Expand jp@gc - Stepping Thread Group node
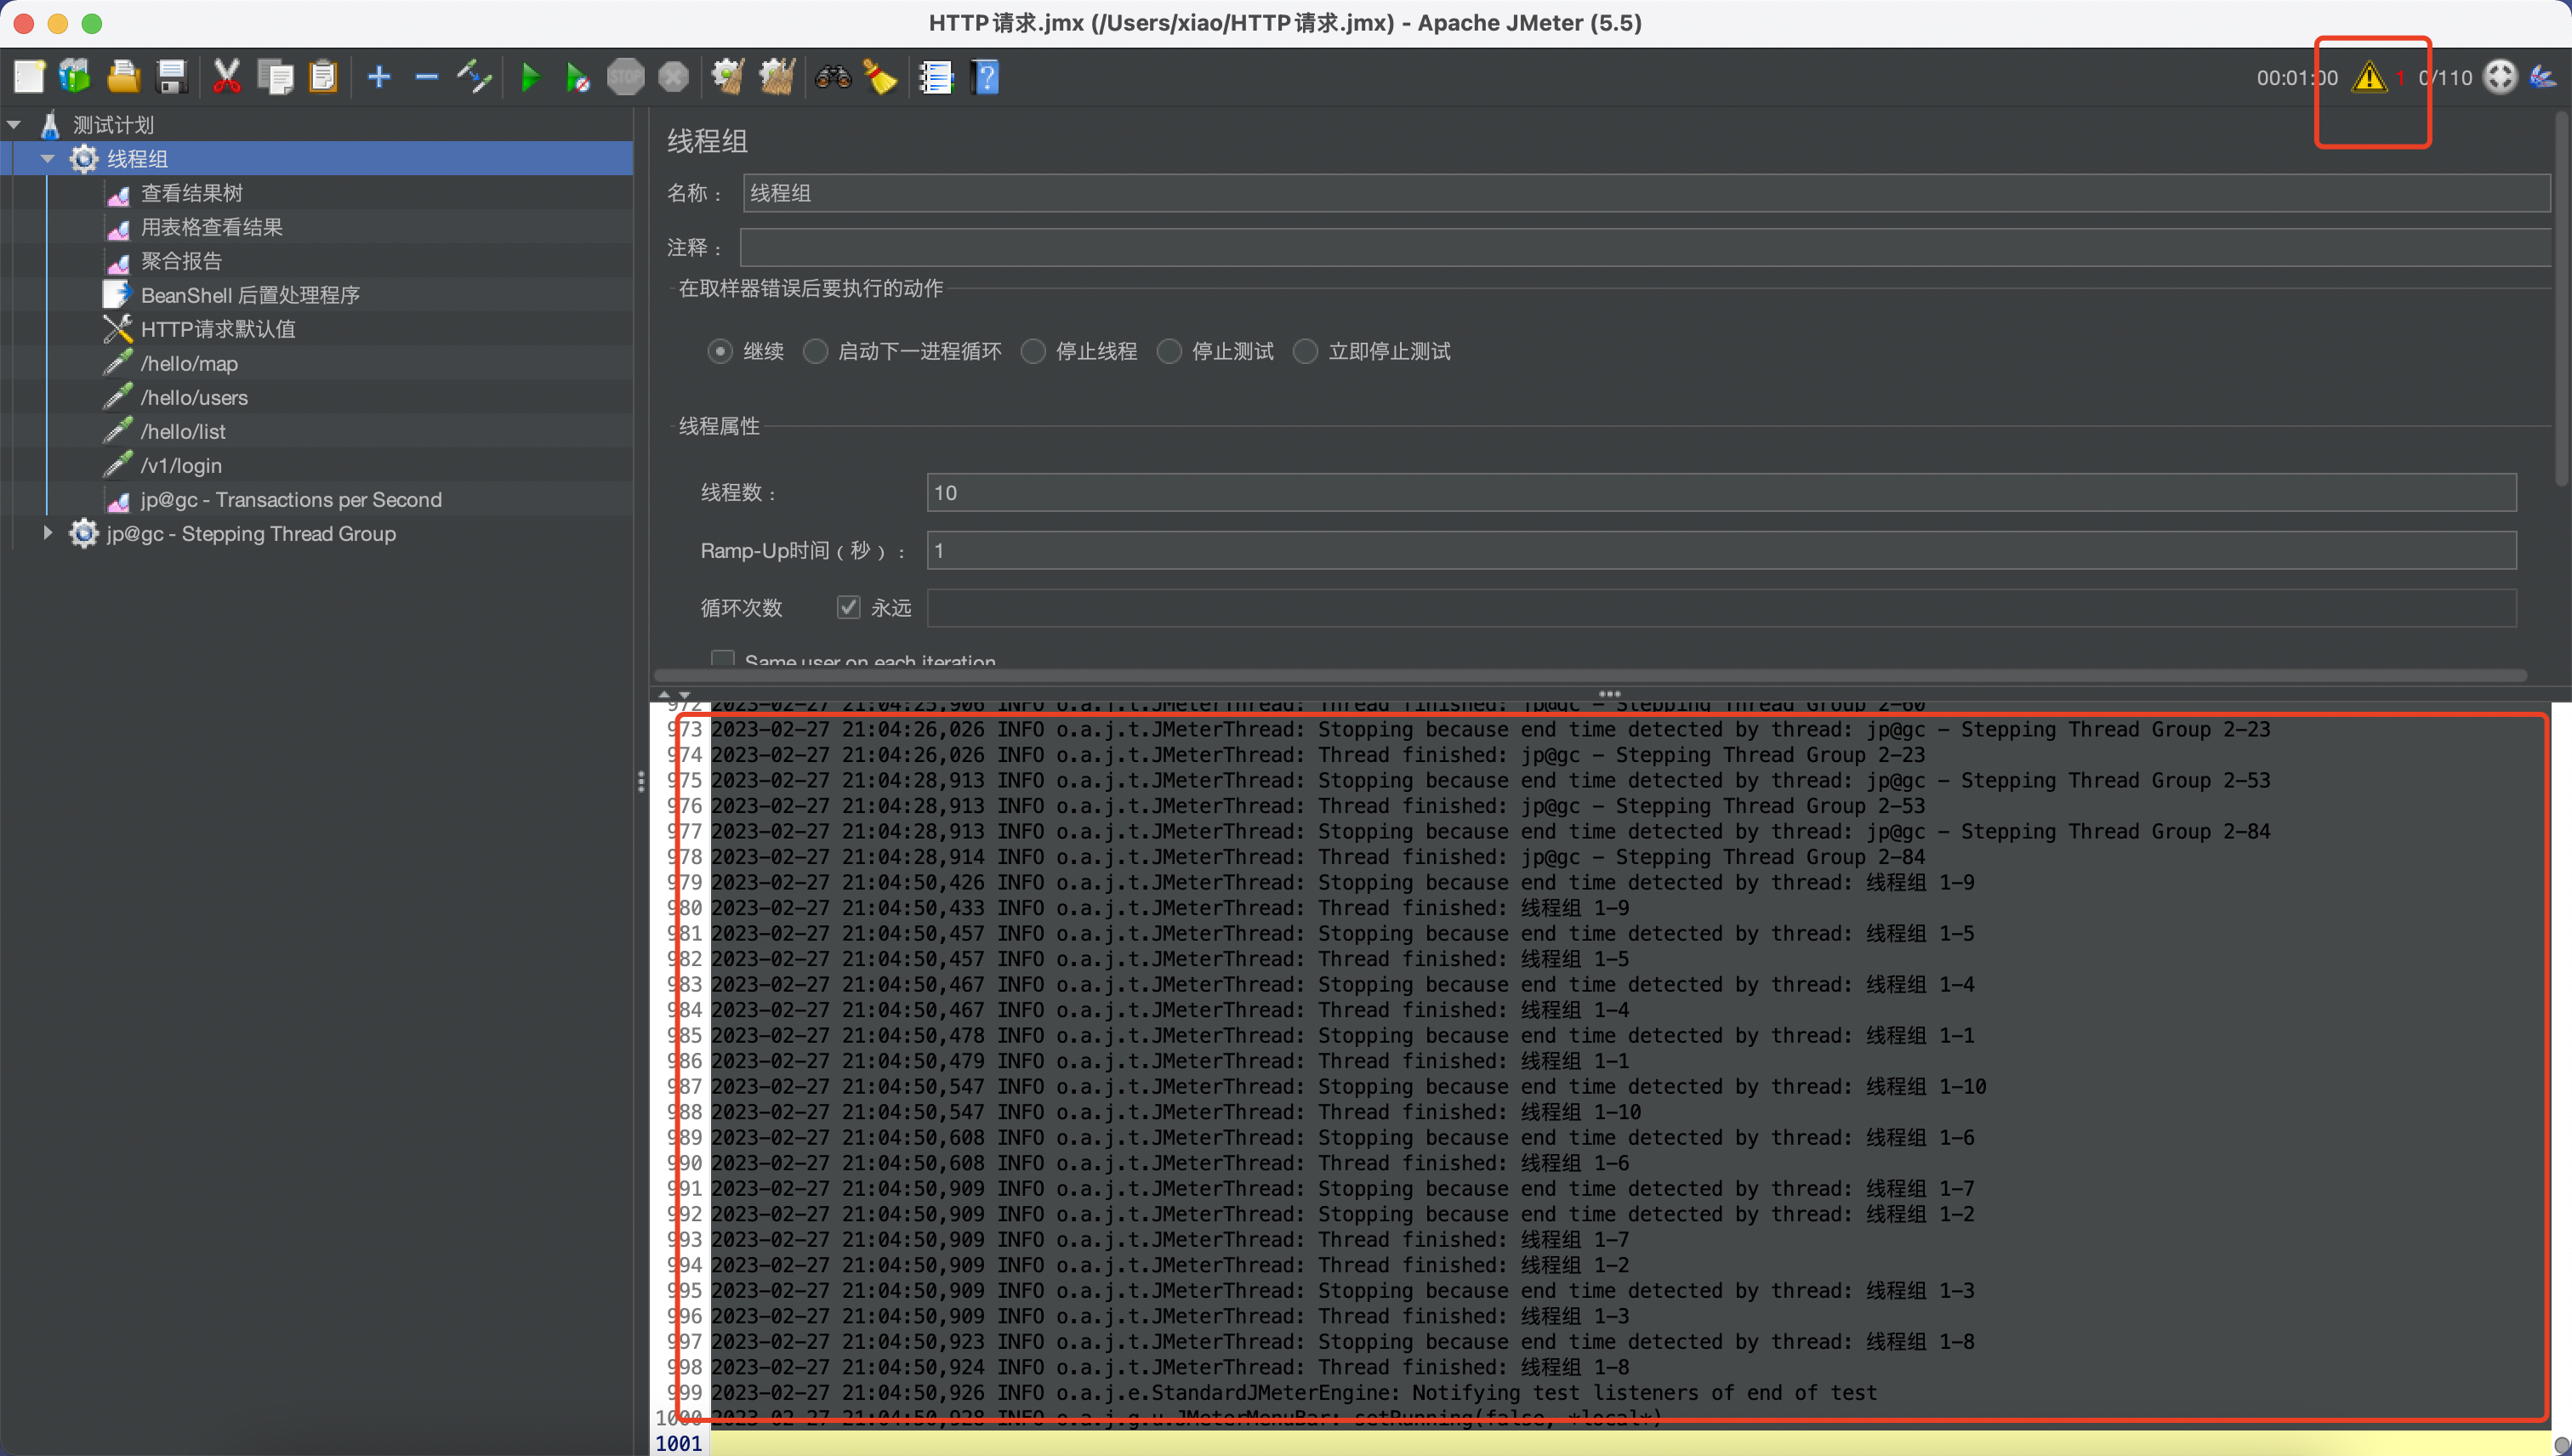The height and width of the screenshot is (1456, 2572). pyautogui.click(x=47, y=533)
